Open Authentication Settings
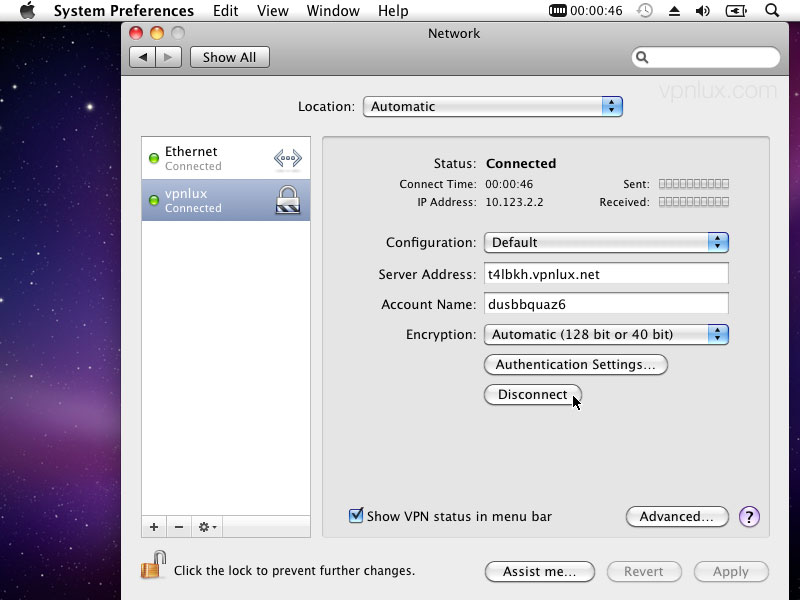 click(x=576, y=365)
